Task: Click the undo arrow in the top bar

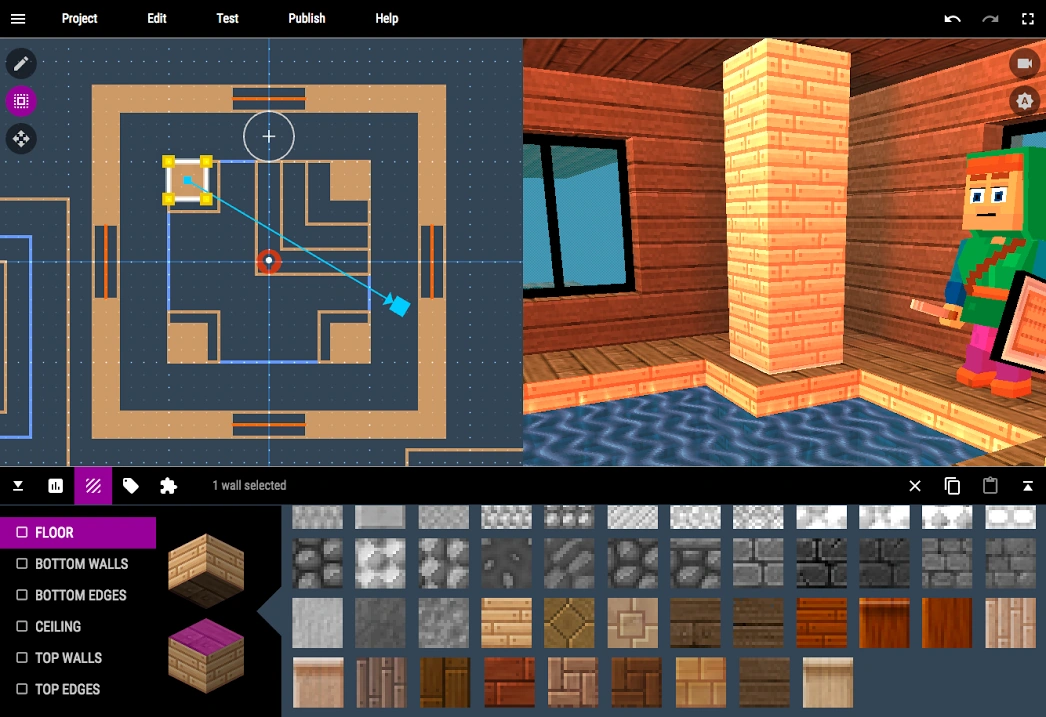Action: point(951,18)
